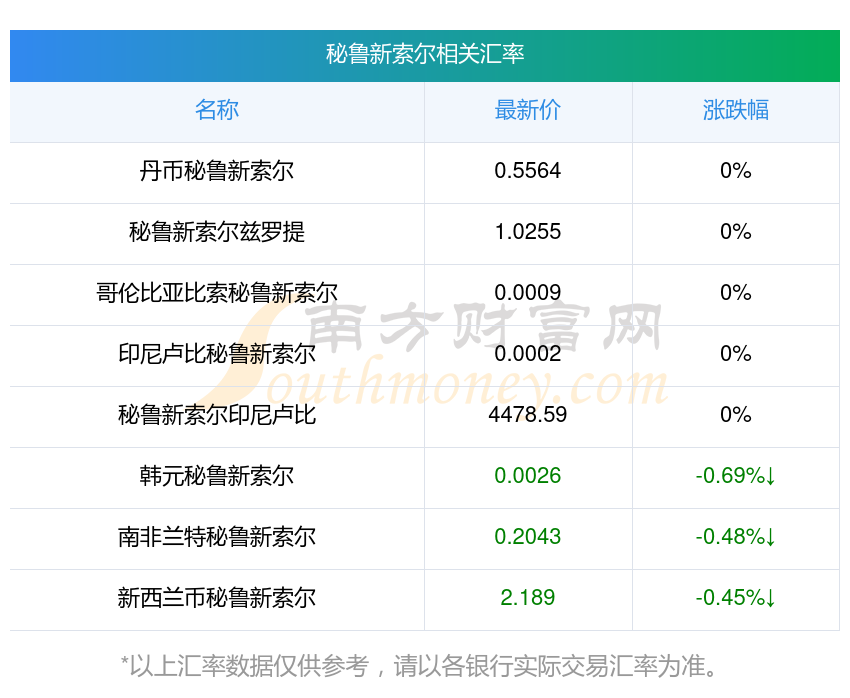Click the 名称 column header
This screenshot has height=698, width=850.
coord(217,110)
